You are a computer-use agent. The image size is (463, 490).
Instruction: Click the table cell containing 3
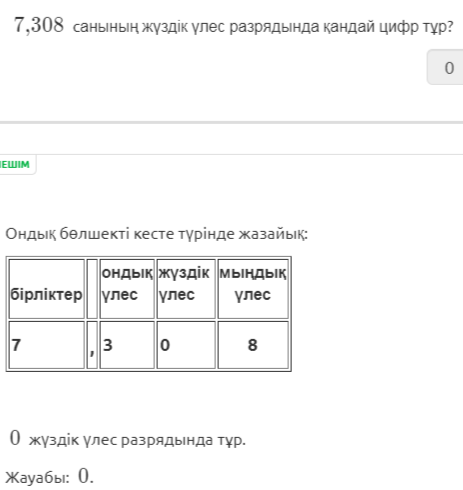pos(127,345)
